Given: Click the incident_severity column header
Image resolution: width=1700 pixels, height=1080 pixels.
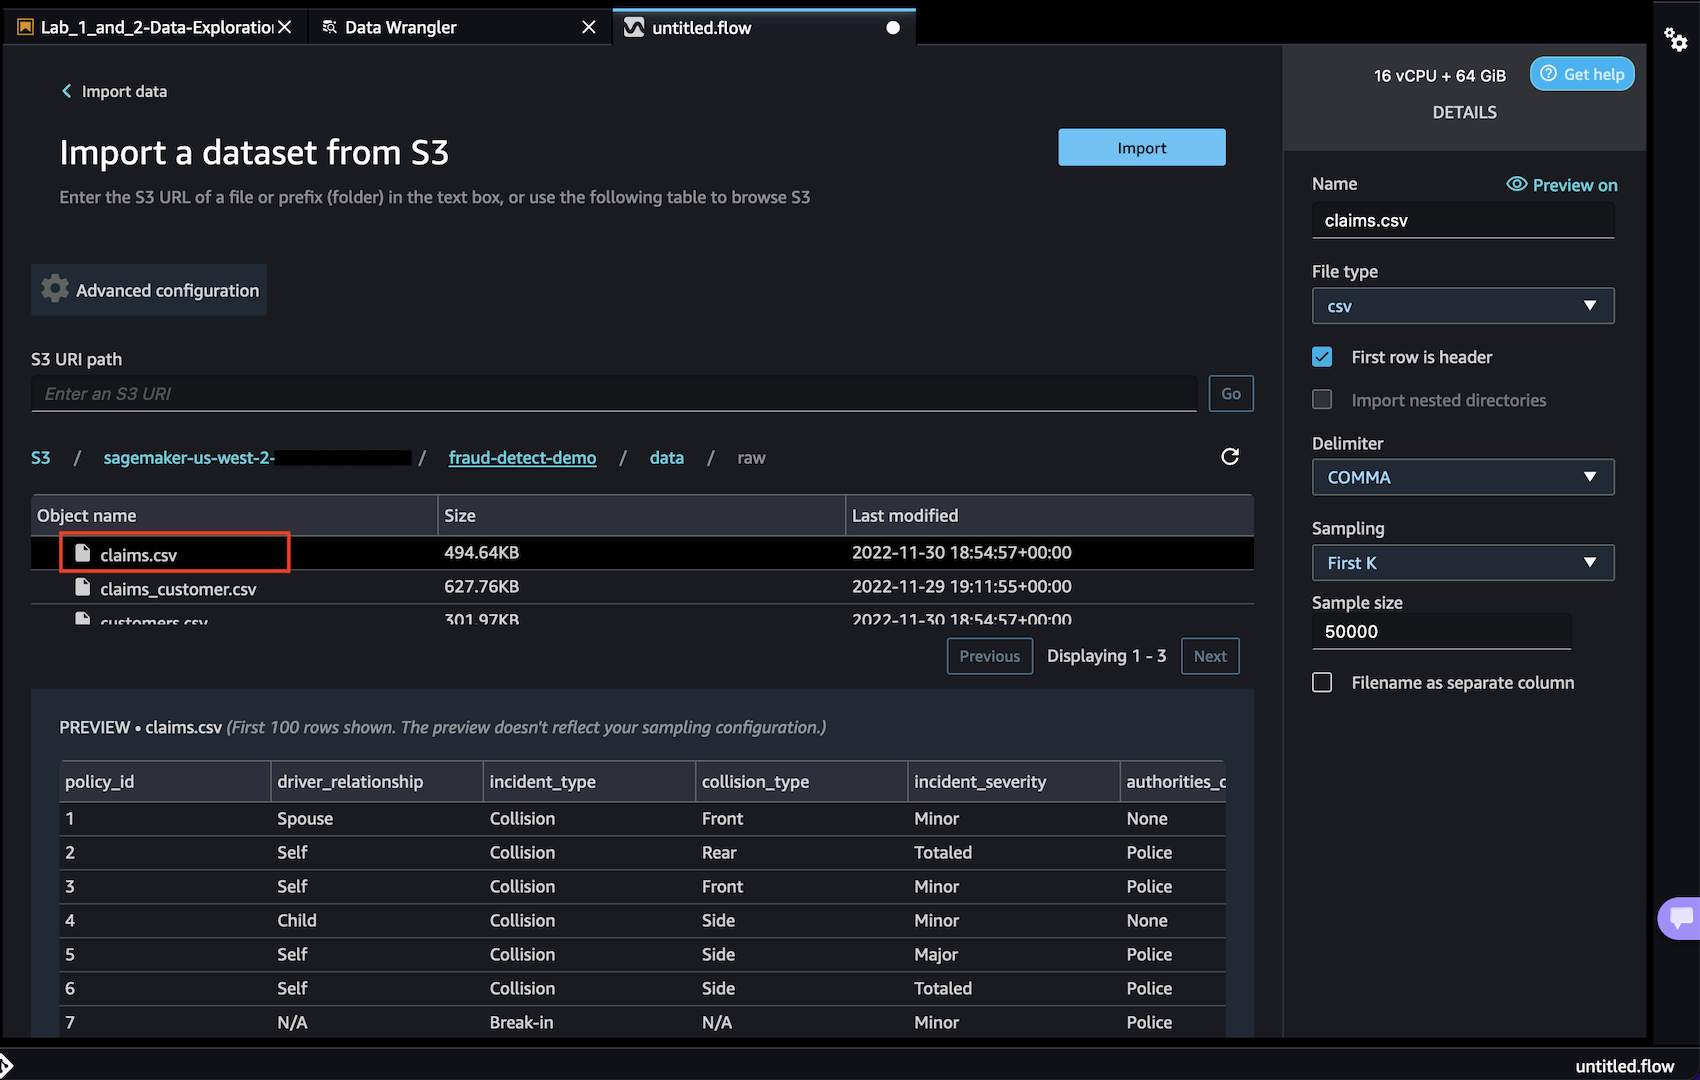Looking at the screenshot, I should [1013, 781].
